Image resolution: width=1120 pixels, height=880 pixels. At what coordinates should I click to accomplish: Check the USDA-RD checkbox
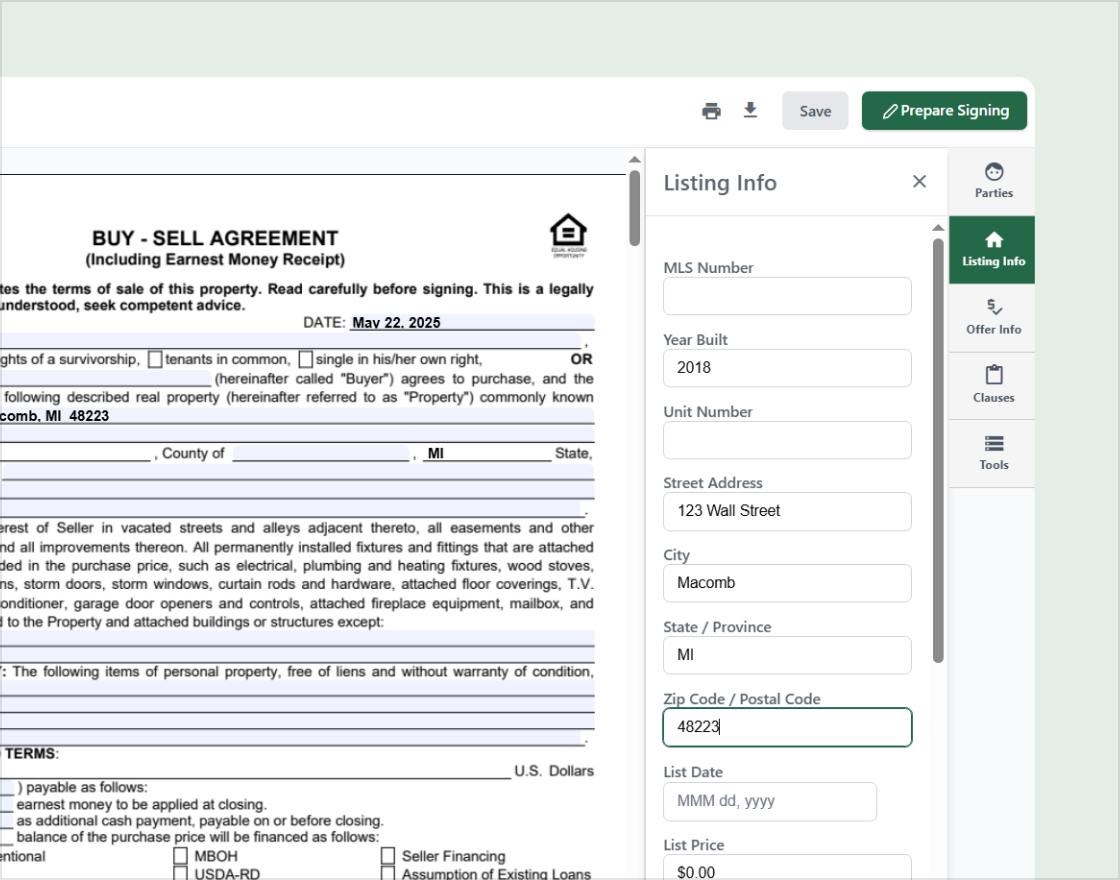tap(181, 874)
